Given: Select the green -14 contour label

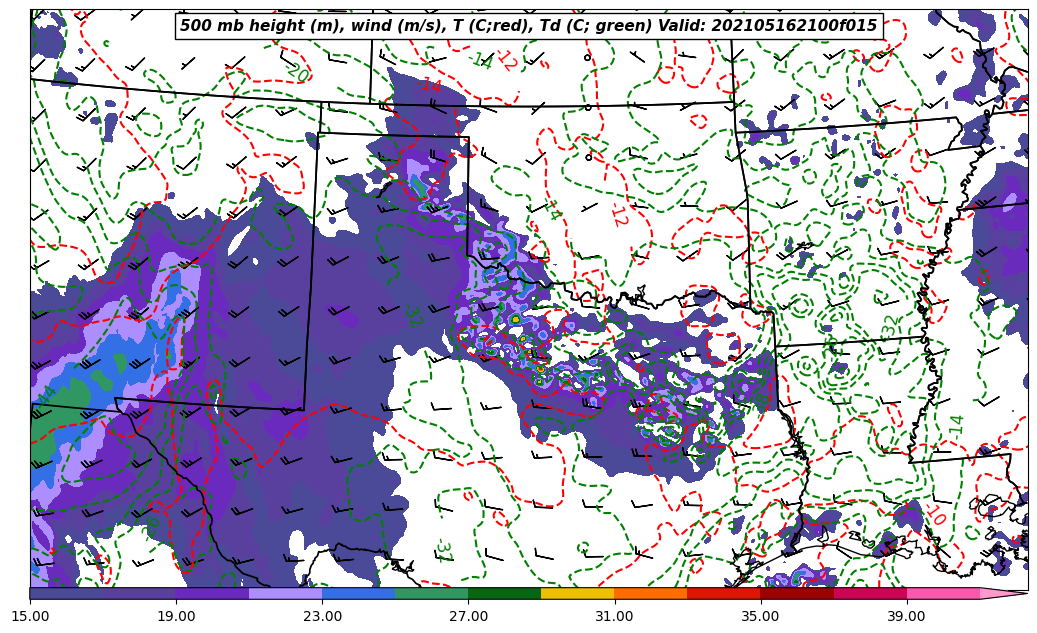Looking at the screenshot, I should (956, 426).
